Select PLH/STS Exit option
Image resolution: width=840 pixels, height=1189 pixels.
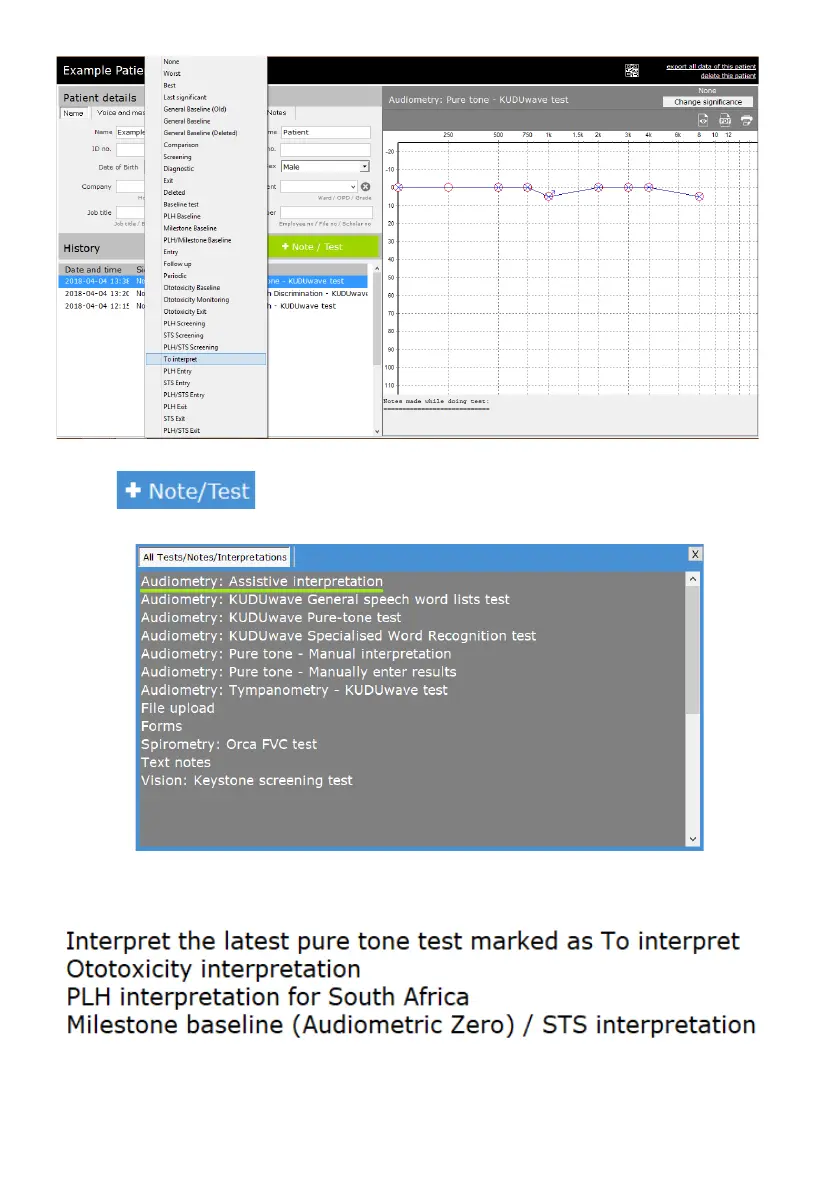point(182,431)
